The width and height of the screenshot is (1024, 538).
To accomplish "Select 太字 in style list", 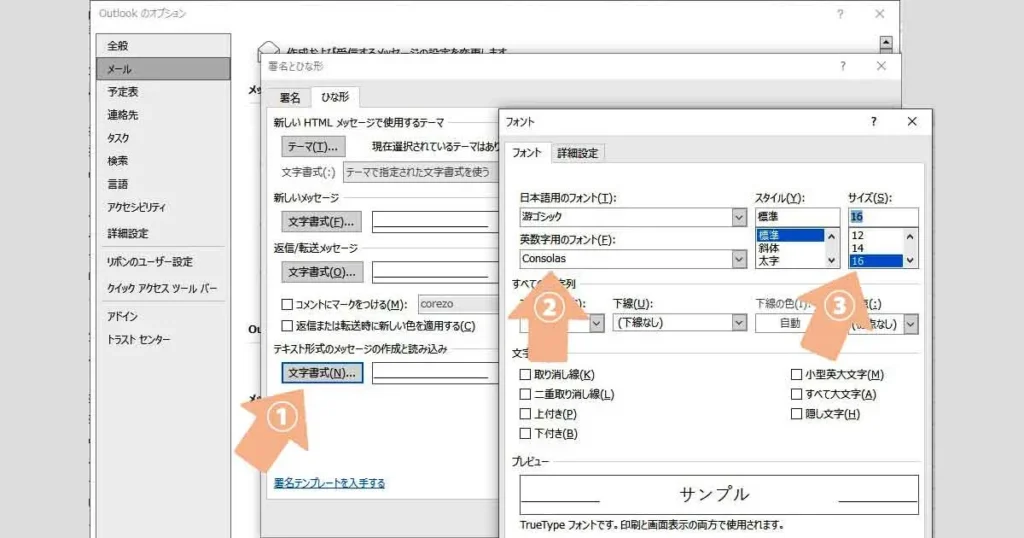I will (x=790, y=261).
